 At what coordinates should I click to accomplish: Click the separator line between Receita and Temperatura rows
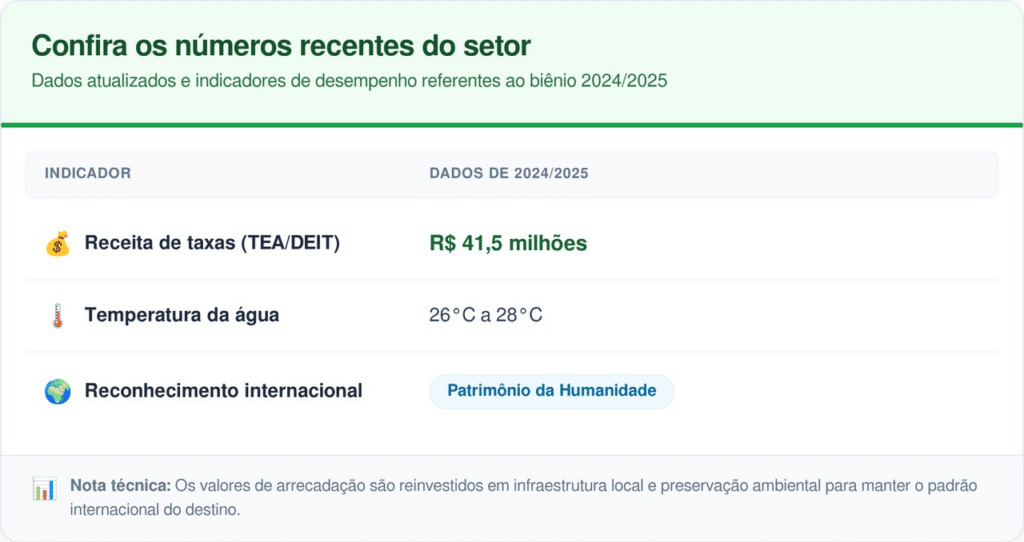(x=512, y=280)
